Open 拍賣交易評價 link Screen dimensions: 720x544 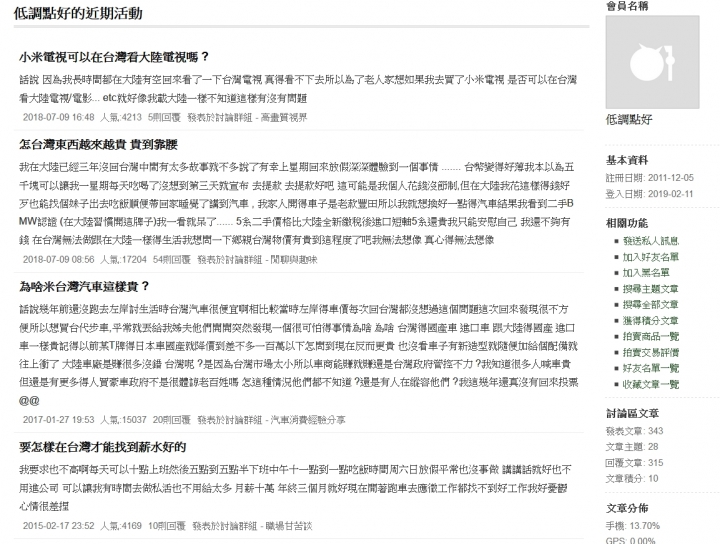(651, 352)
